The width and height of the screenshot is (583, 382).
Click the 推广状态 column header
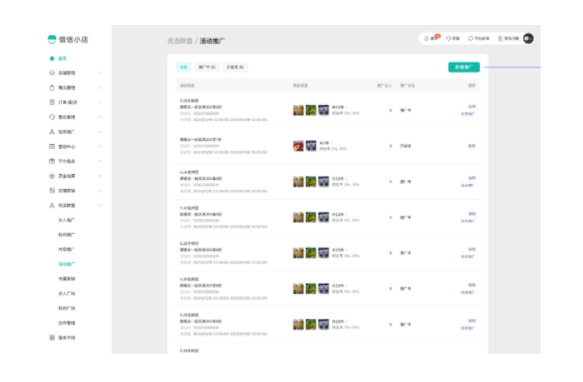[x=408, y=86]
